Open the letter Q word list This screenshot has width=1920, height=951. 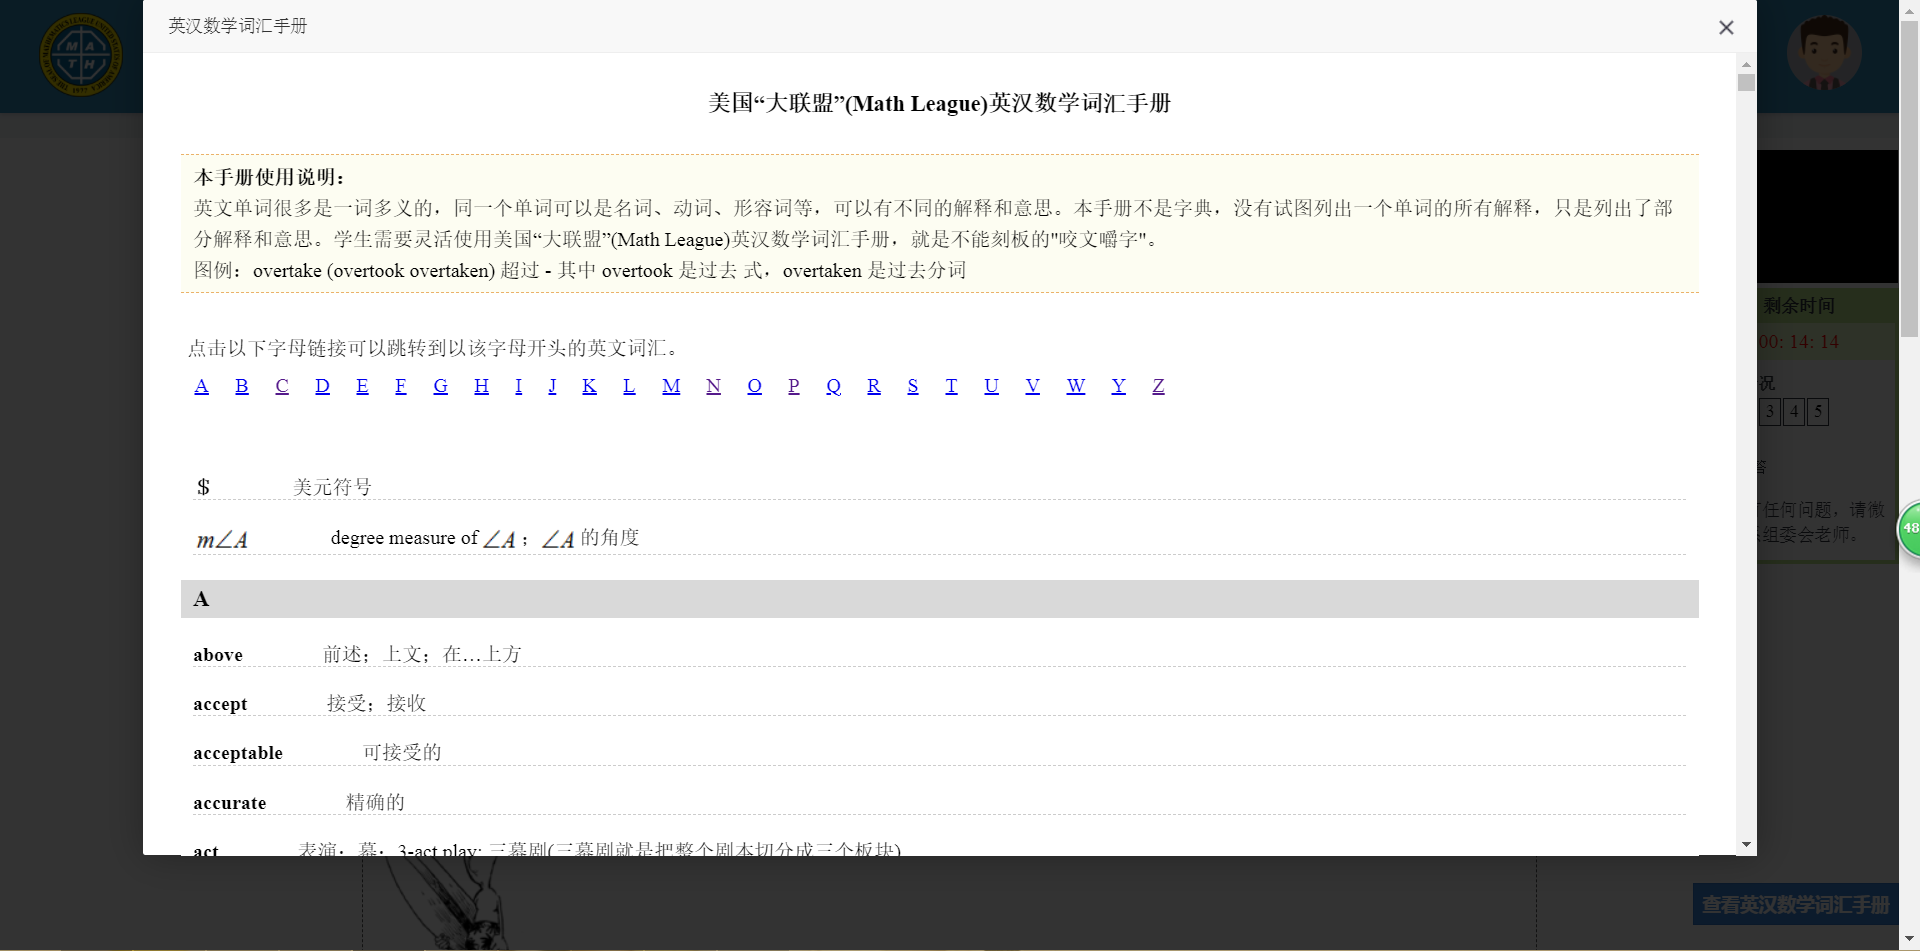(x=833, y=386)
